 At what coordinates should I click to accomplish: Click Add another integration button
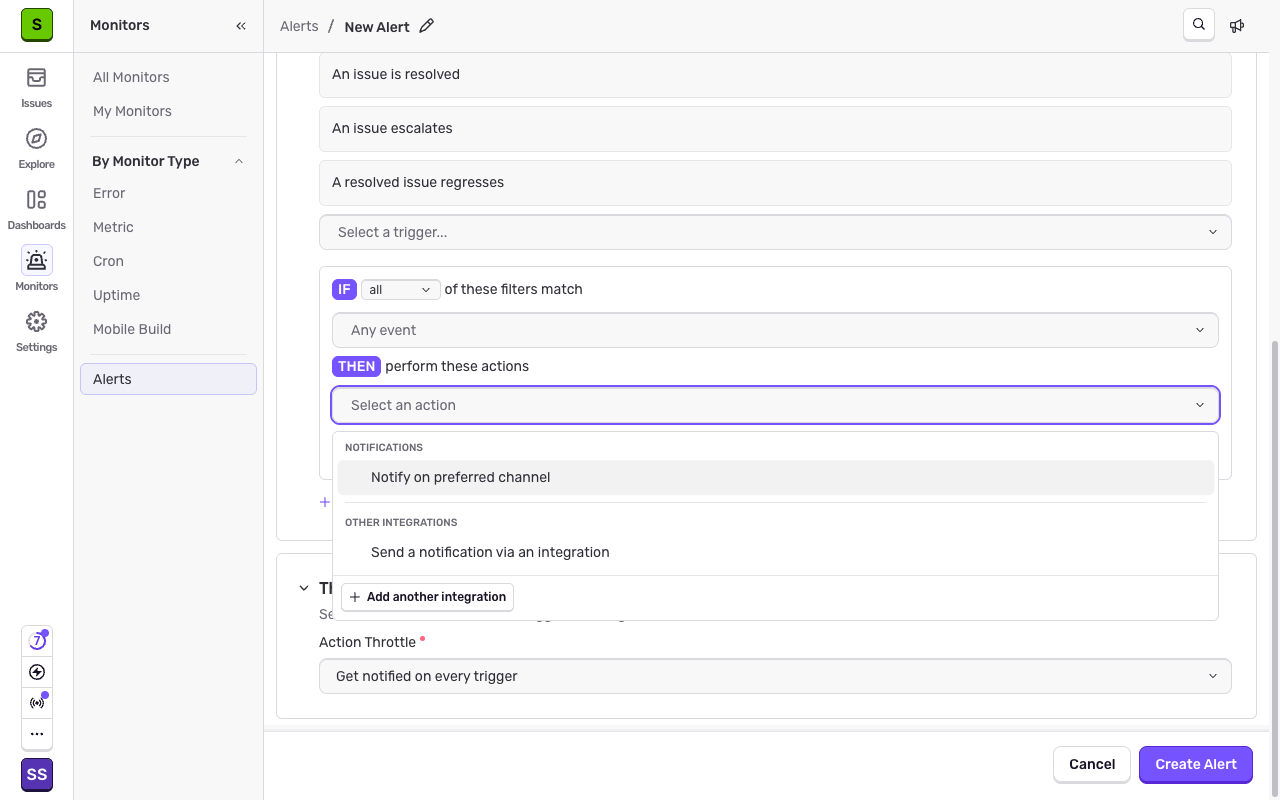click(427, 597)
